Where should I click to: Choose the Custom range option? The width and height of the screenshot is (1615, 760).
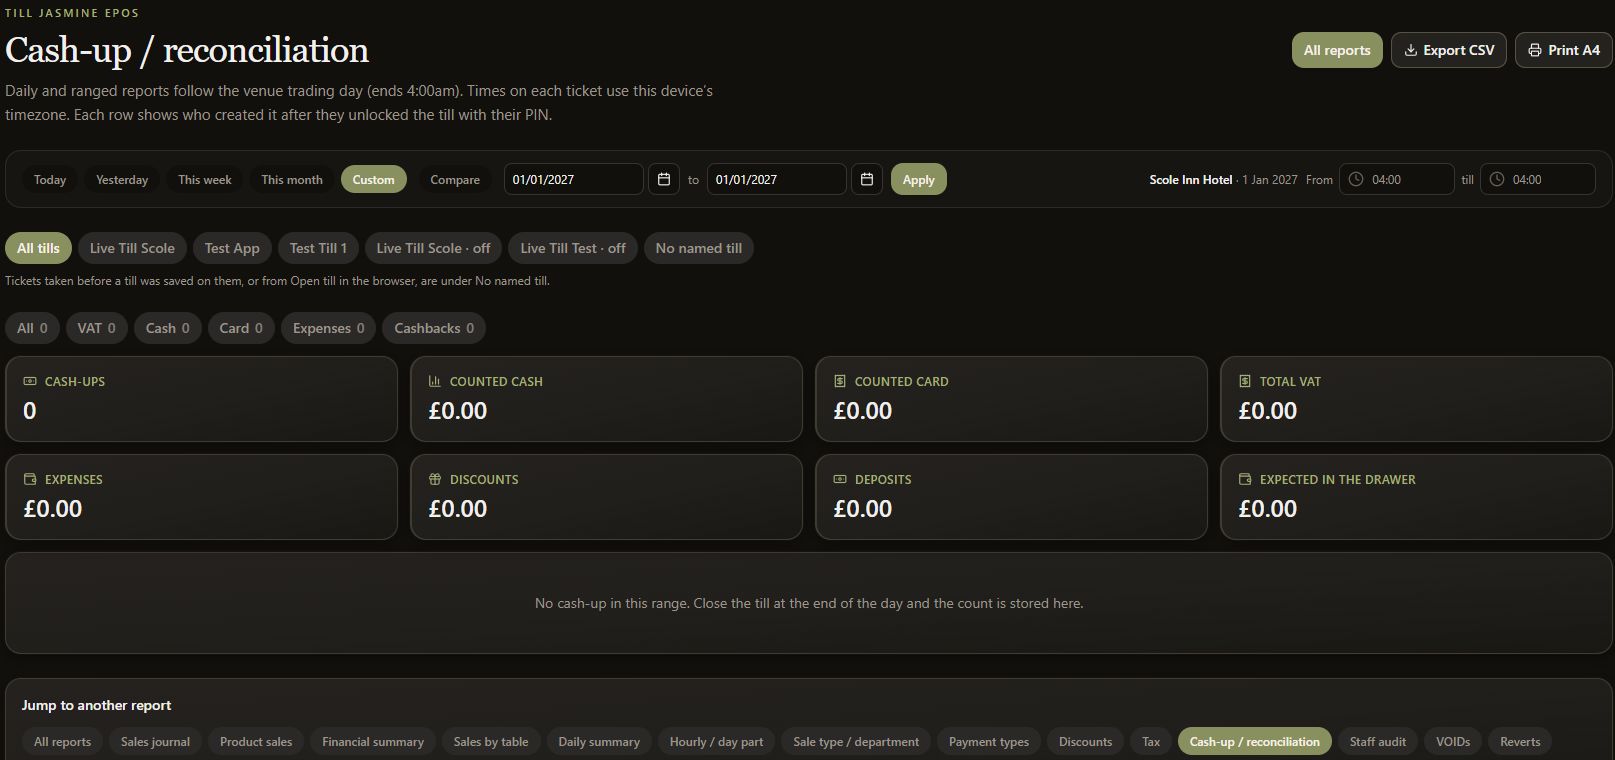[x=373, y=179]
